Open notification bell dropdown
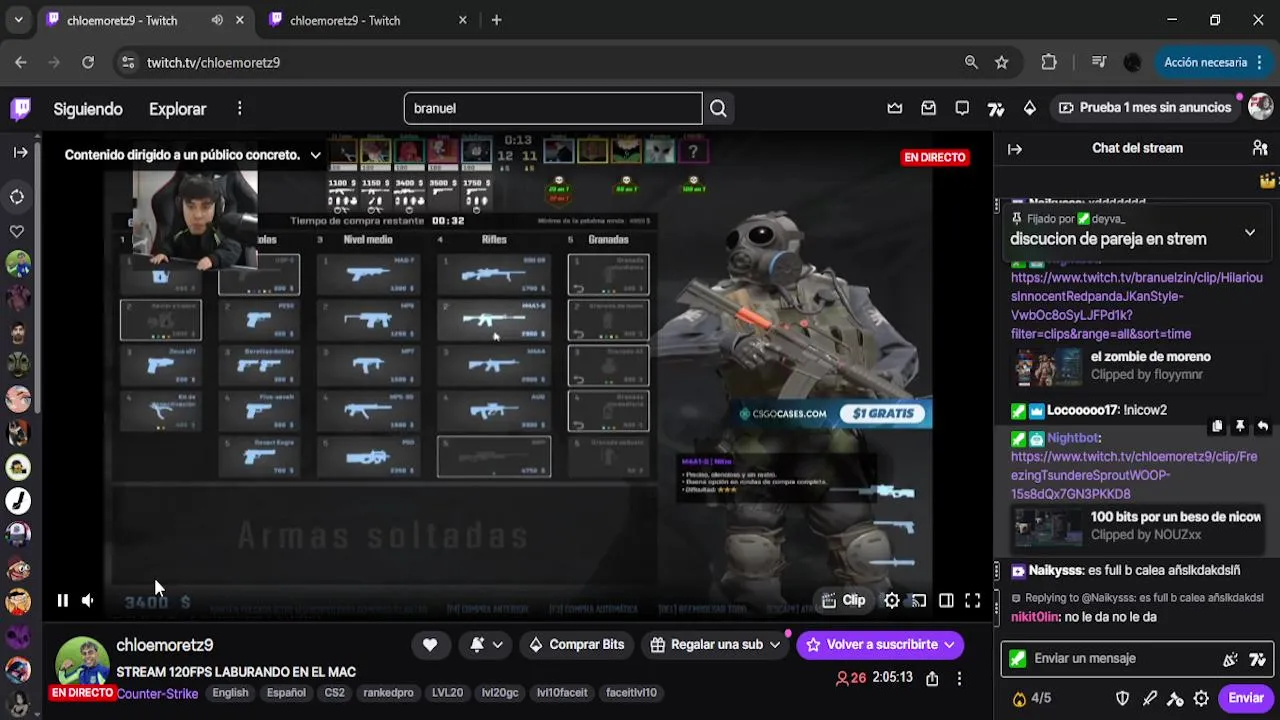This screenshot has width=1280, height=720. [486, 645]
